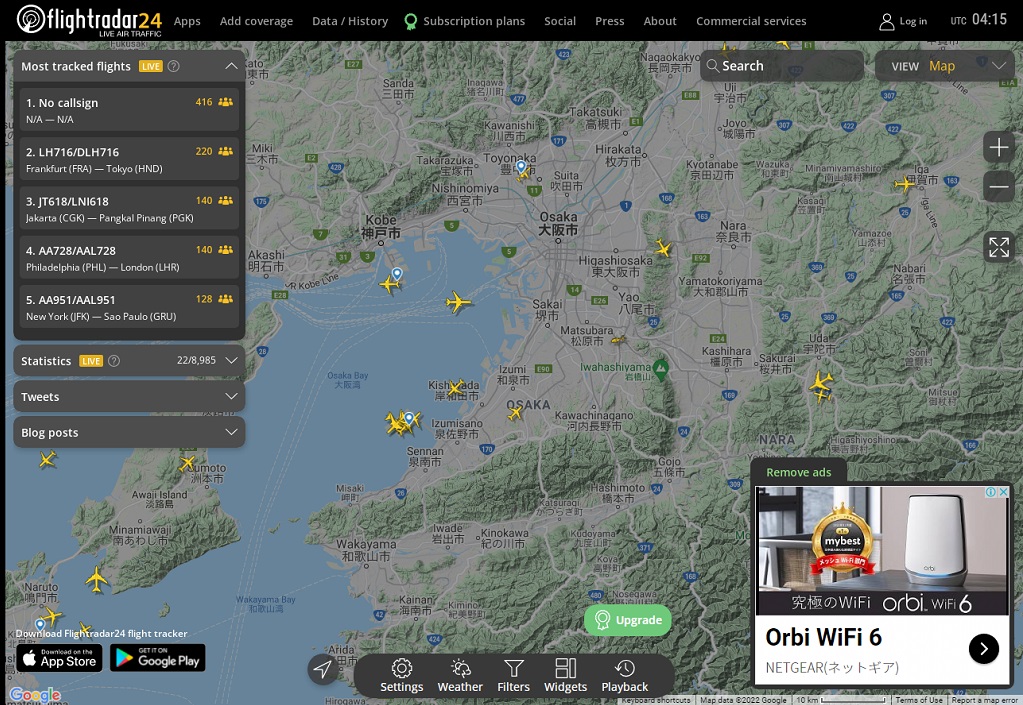
Task: Open the Filters funnel tool
Action: point(513,675)
